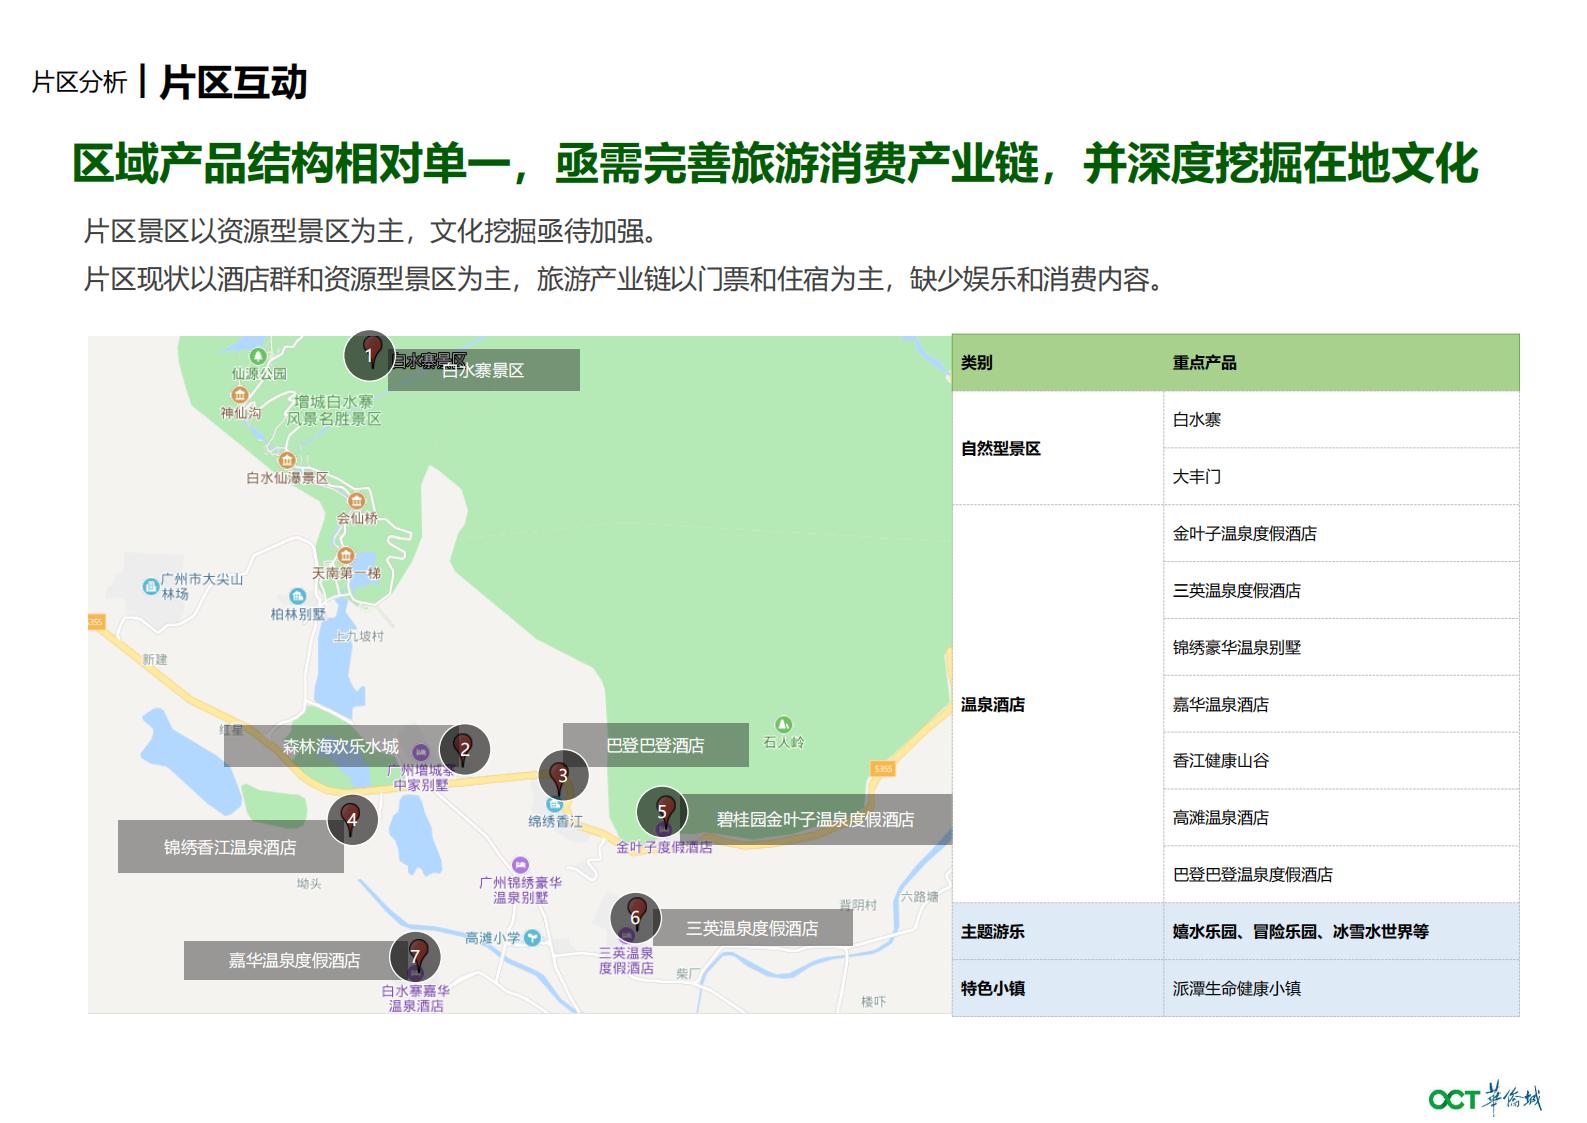Click the 三英温泉度假酒店 table cell
This screenshot has height=1123, width=1587.
1341,590
